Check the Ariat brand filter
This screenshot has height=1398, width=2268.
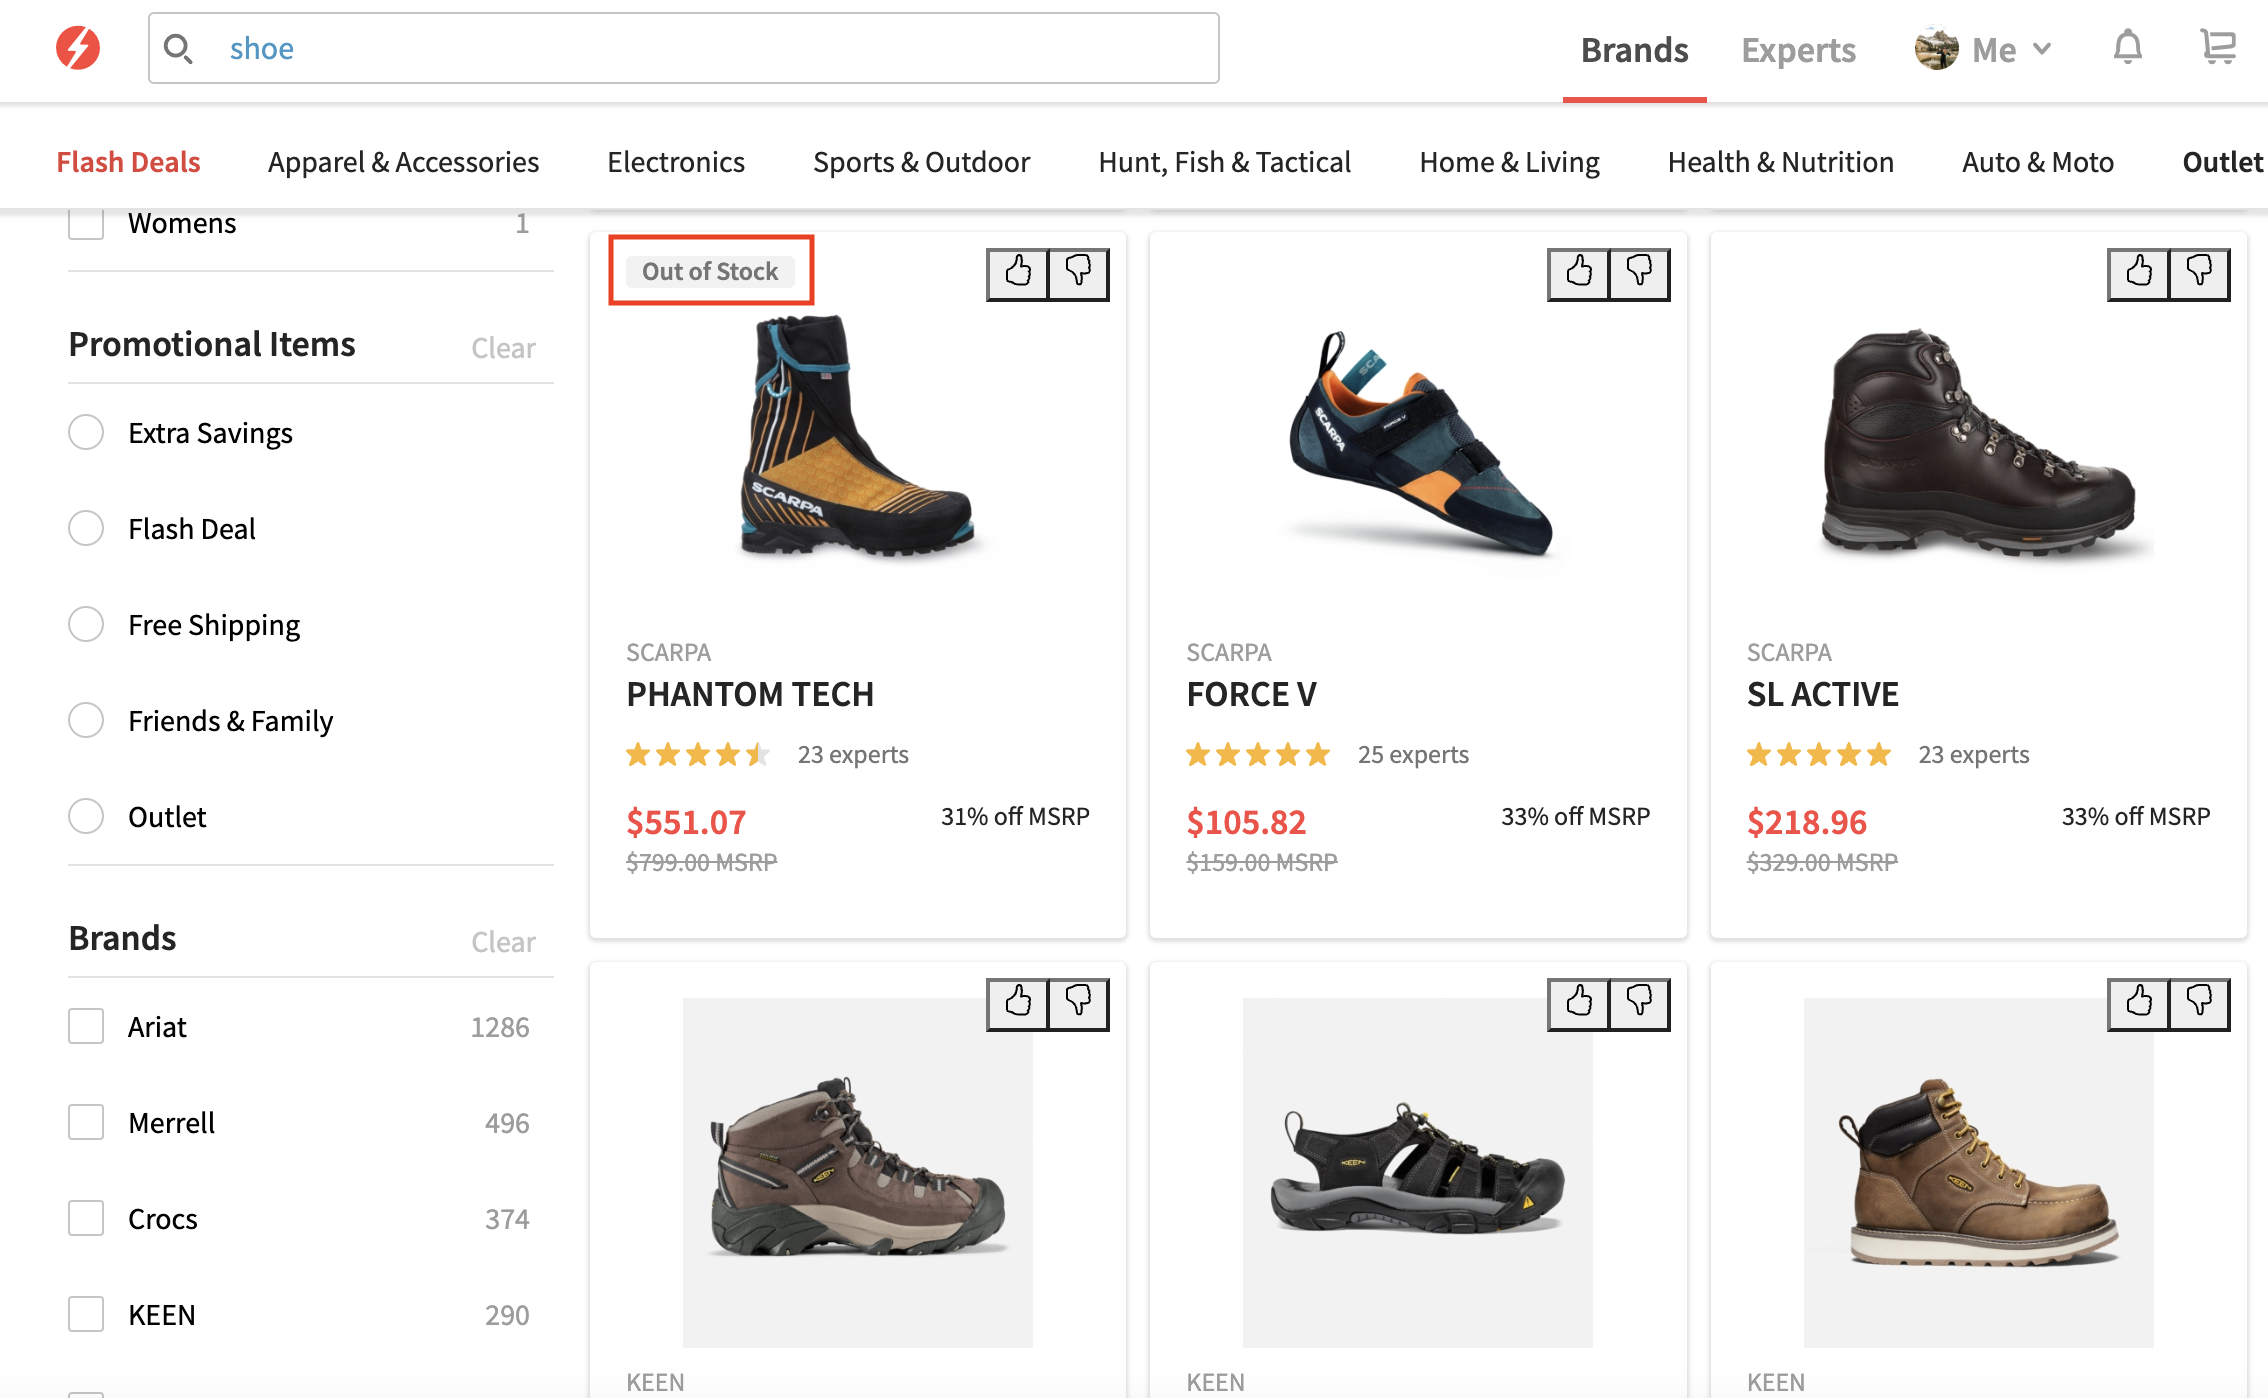86,1026
